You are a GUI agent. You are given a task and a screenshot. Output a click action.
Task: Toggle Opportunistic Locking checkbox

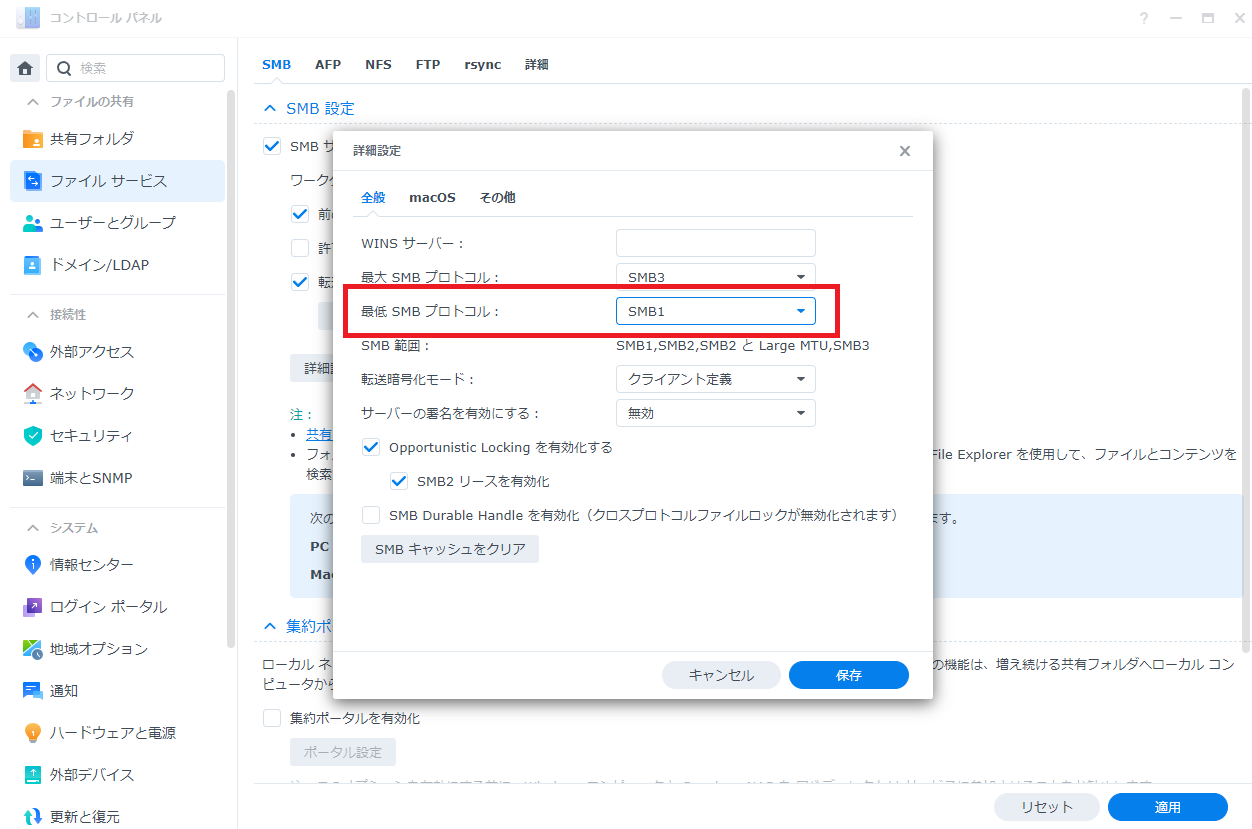371,447
